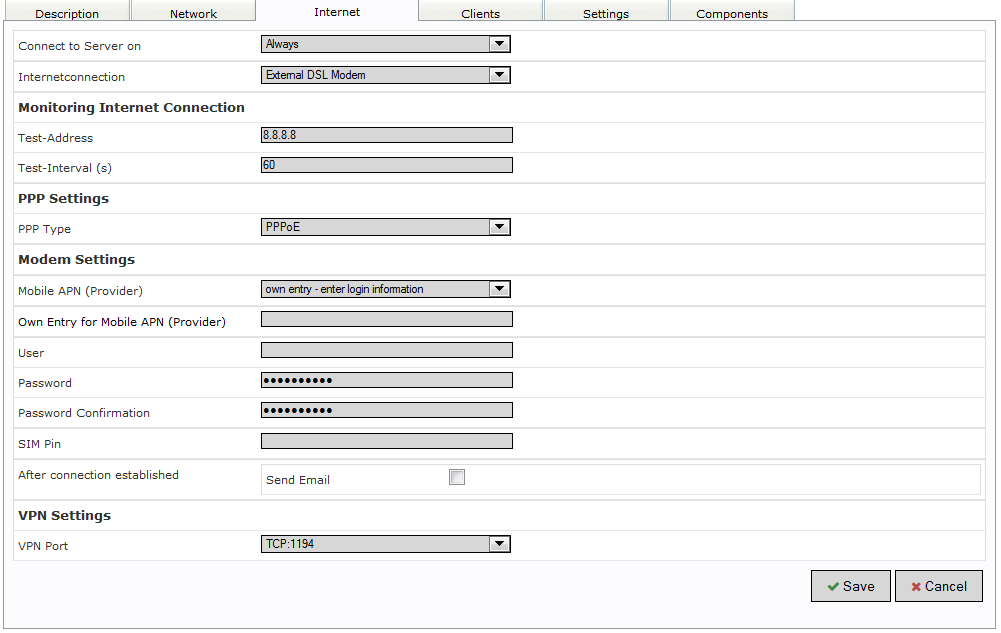Click into the User field
This screenshot has height=633, width=1001.
(386, 350)
